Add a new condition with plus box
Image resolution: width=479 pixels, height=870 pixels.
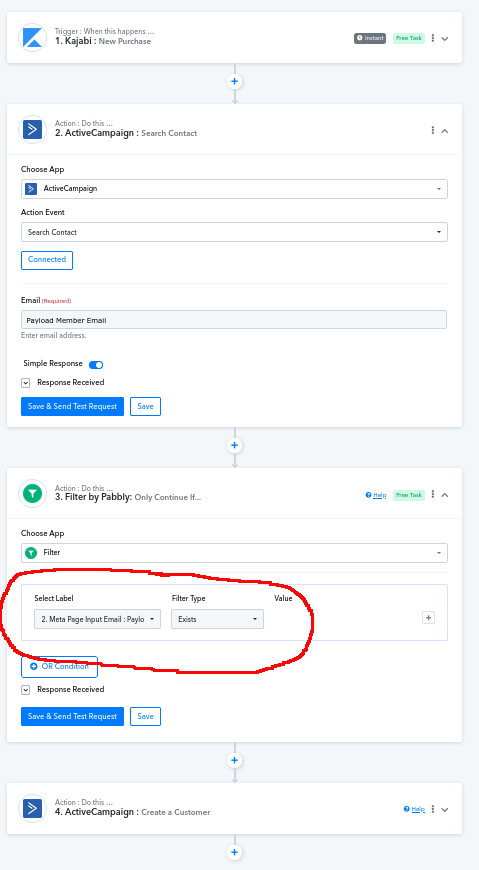tap(428, 618)
